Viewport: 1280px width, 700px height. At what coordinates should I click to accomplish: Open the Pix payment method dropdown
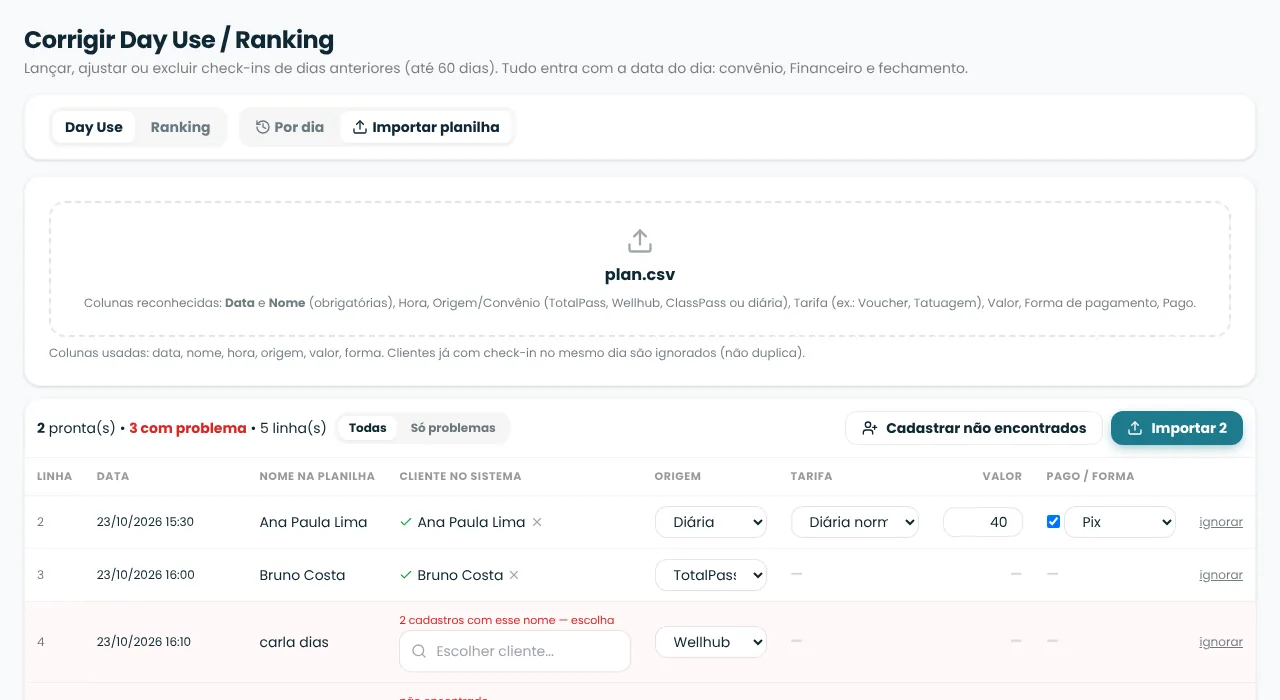tap(1120, 522)
